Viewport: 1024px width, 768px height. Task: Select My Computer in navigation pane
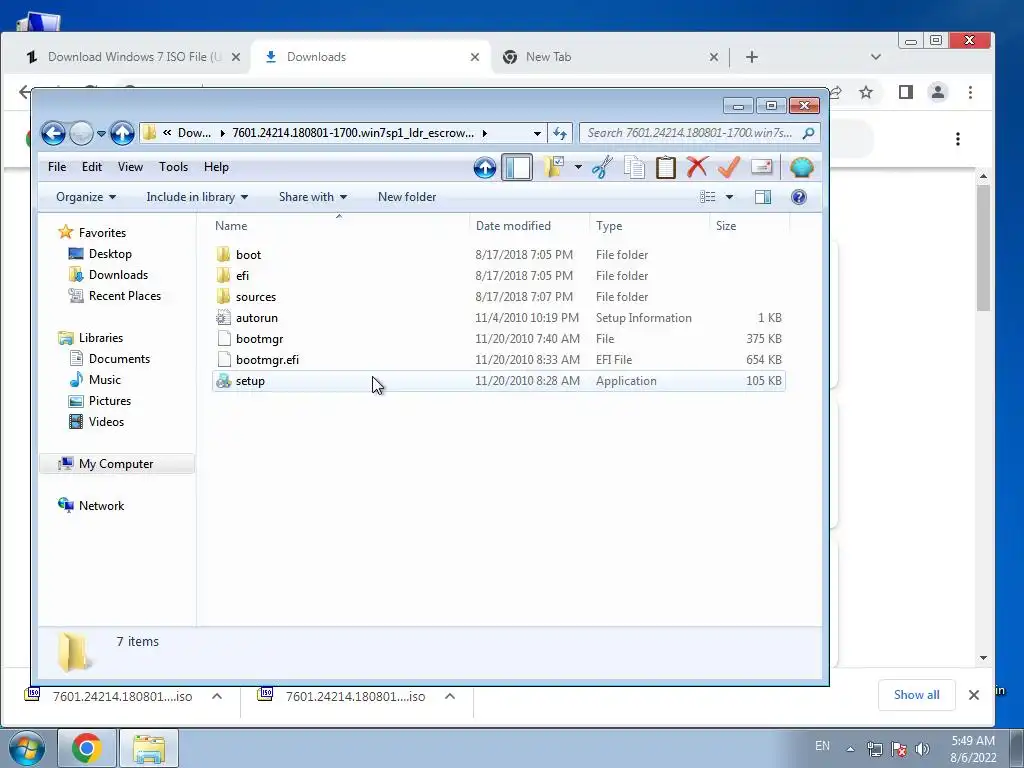117,464
